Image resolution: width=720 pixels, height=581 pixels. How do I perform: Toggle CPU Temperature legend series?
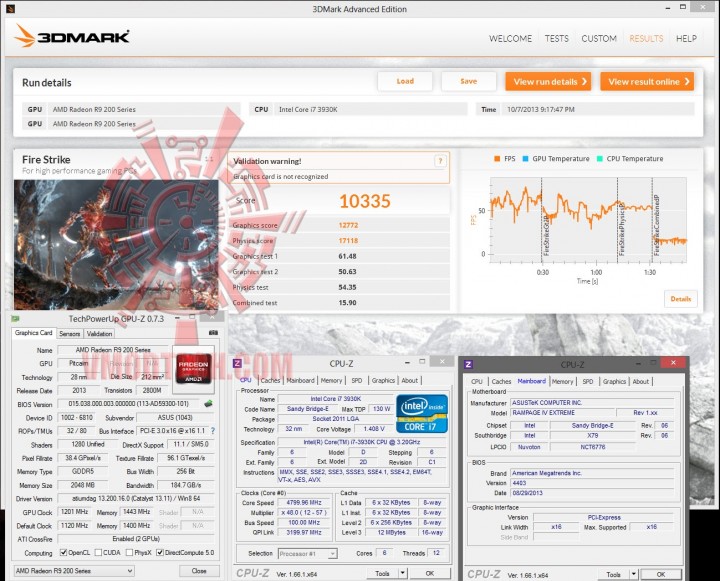[x=630, y=158]
